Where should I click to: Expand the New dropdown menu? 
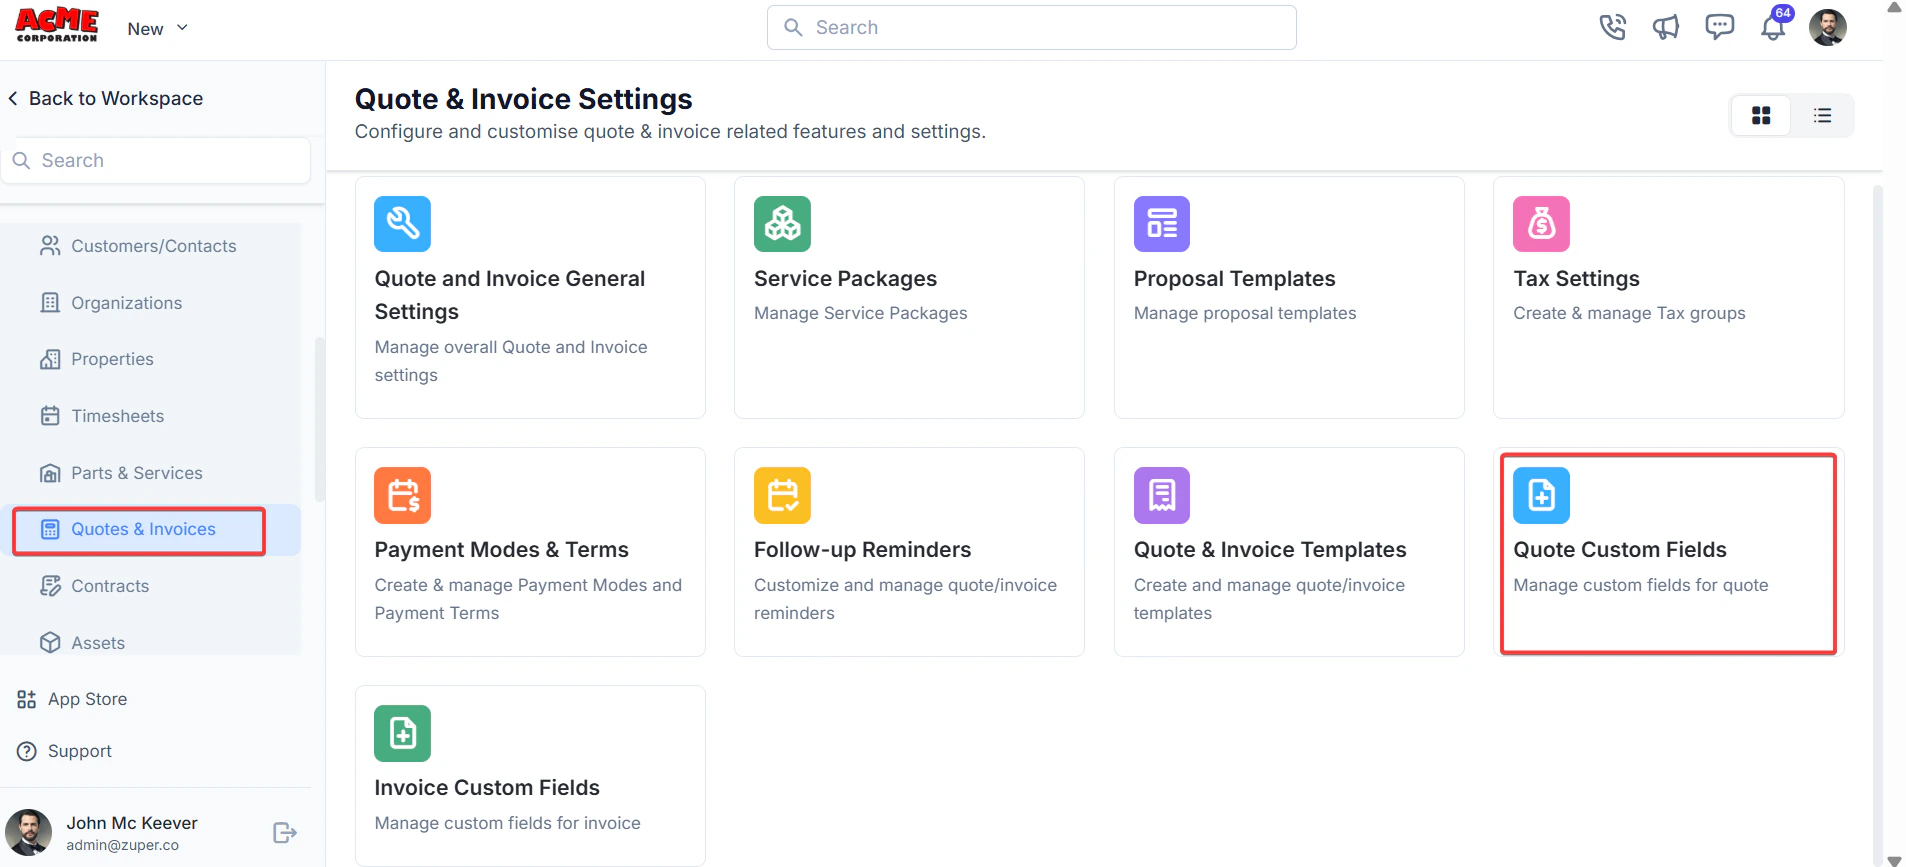click(157, 29)
